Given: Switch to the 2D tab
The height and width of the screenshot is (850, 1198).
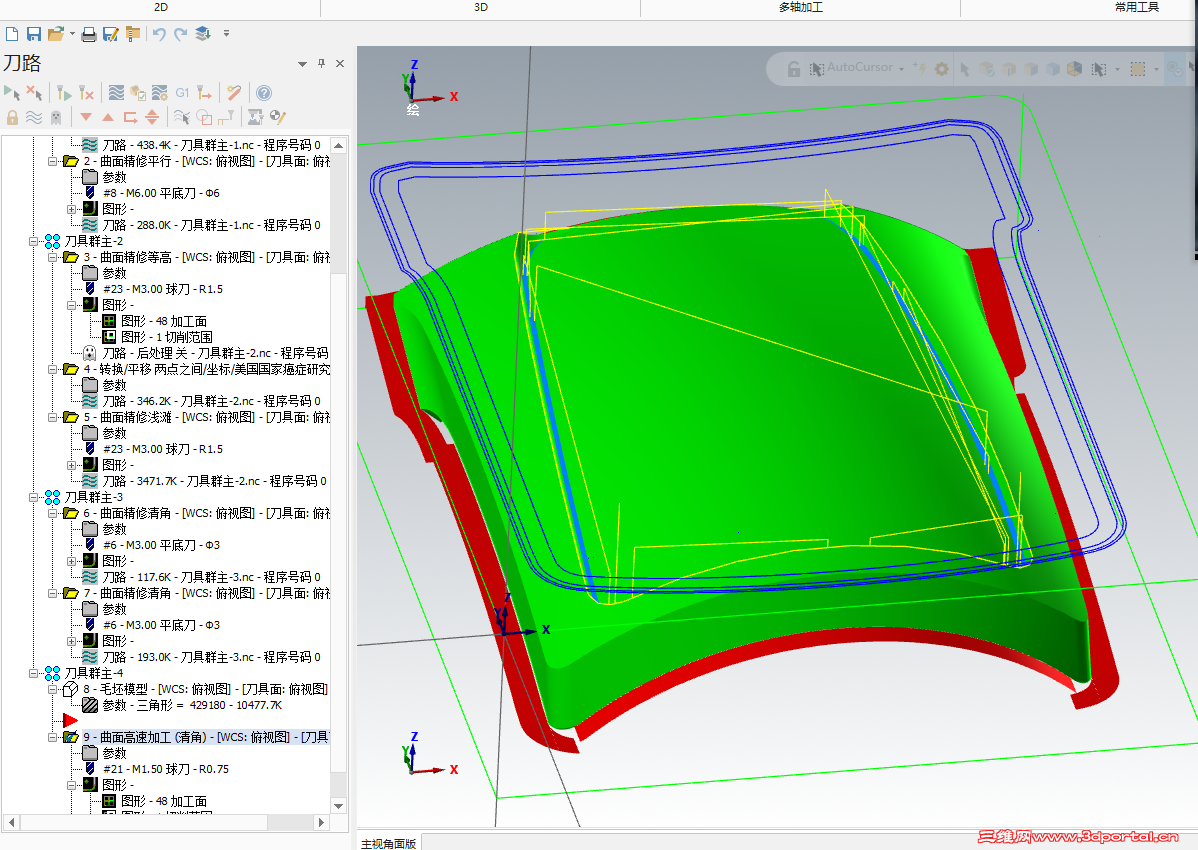Looking at the screenshot, I should click(x=160, y=8).
